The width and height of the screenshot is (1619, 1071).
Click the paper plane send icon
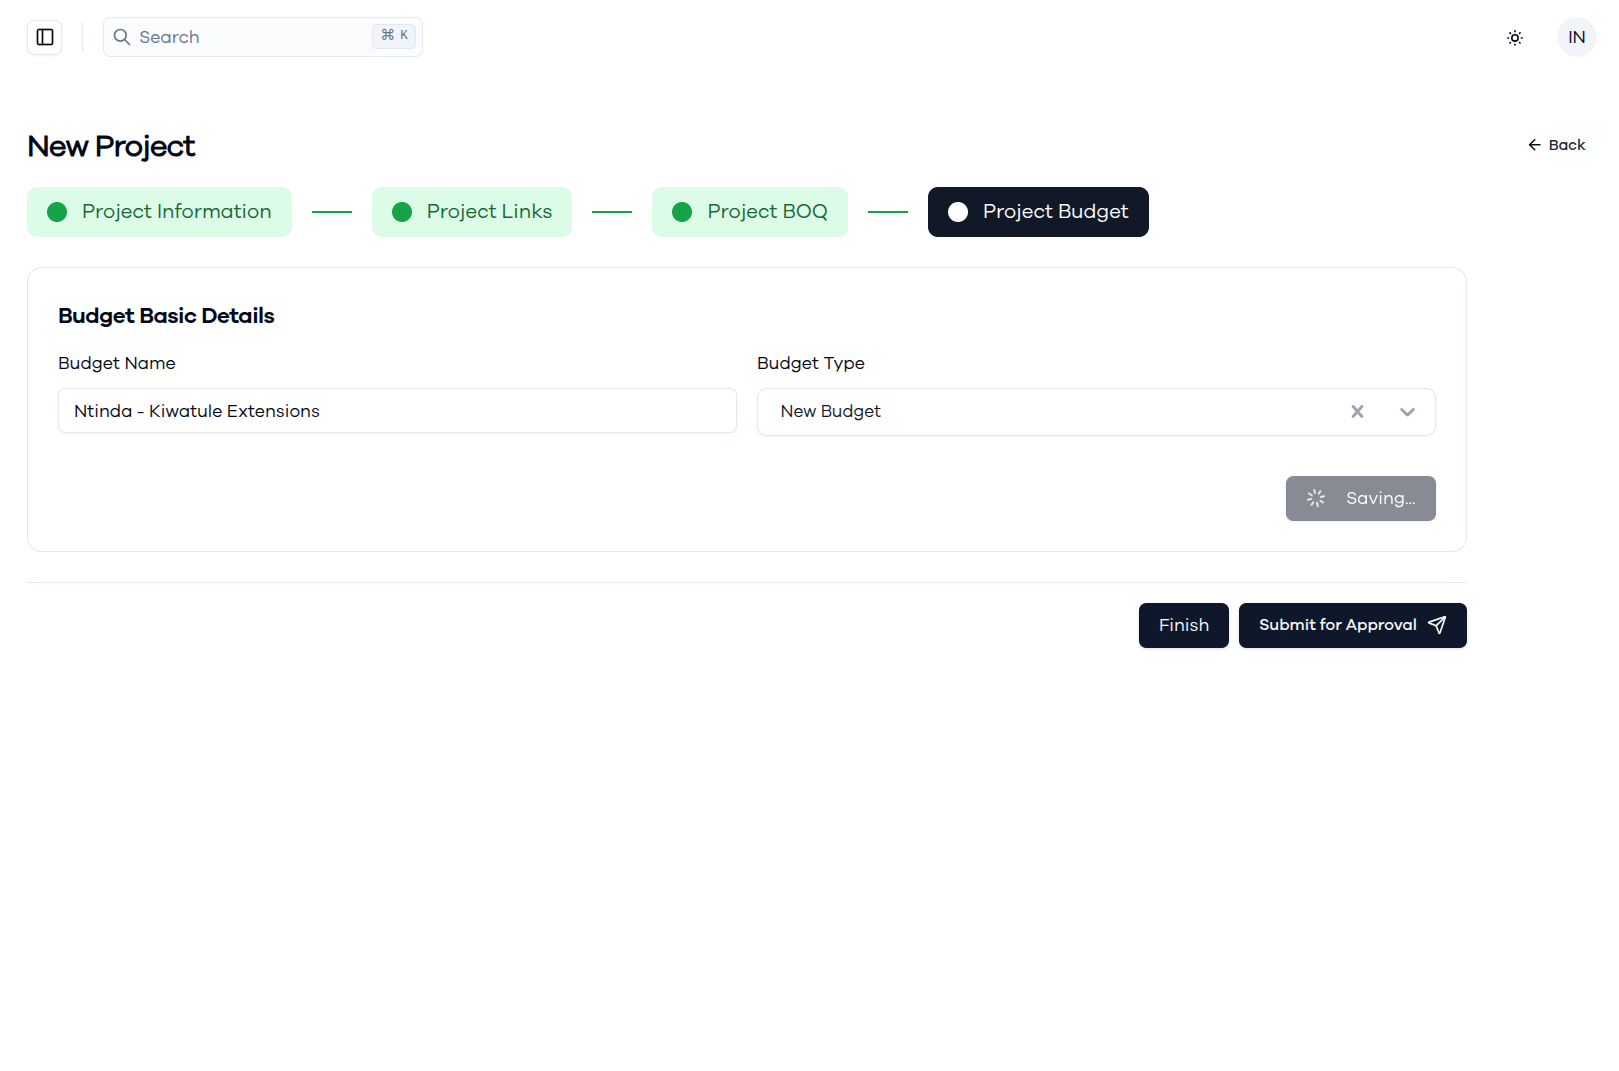point(1437,625)
